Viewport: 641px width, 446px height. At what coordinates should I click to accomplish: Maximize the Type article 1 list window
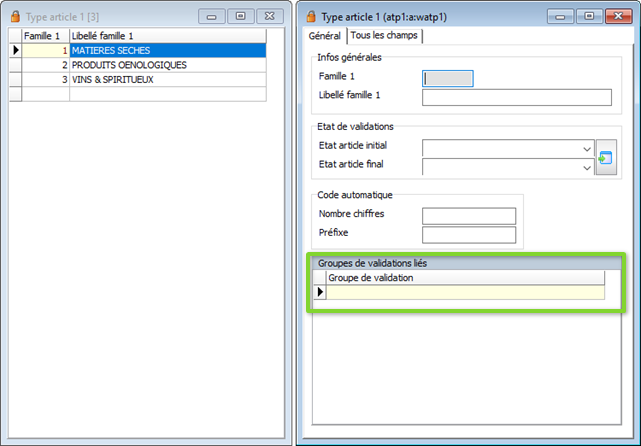[x=240, y=16]
